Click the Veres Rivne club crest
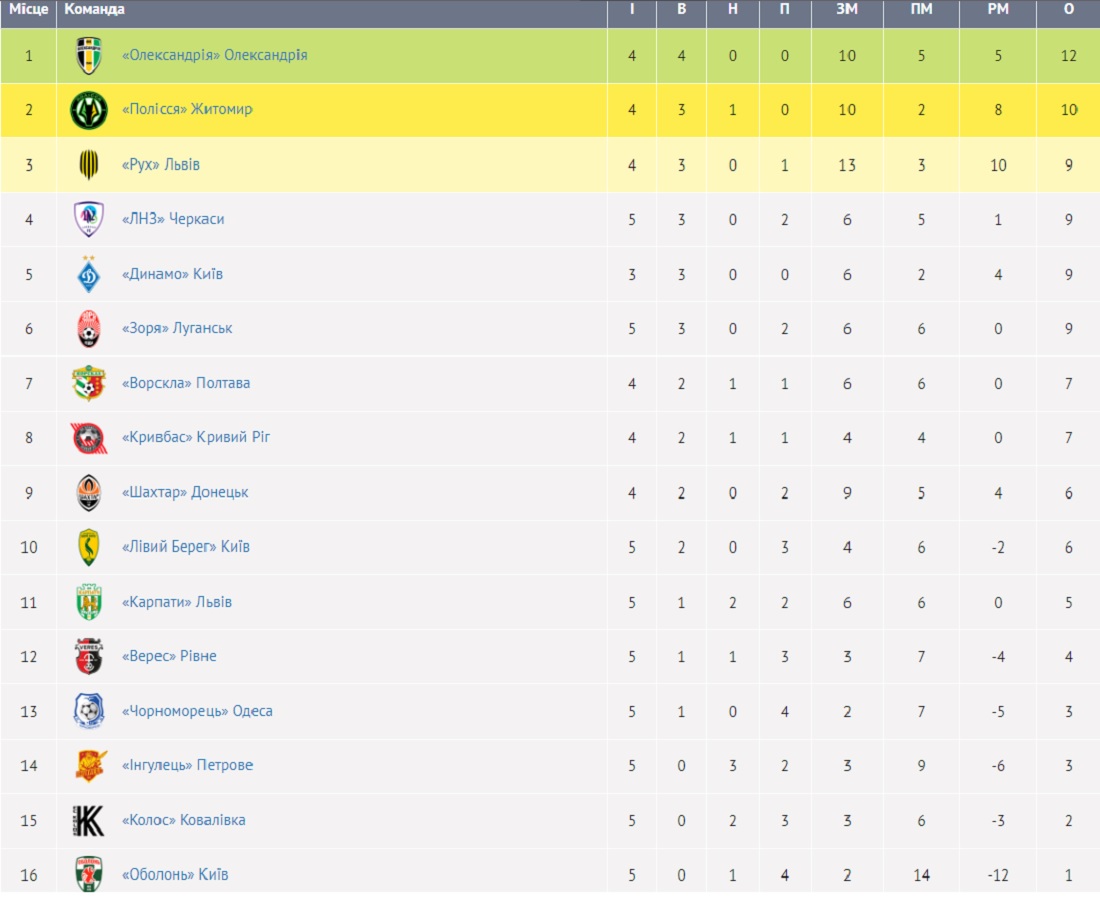This screenshot has width=1100, height=901. click(x=88, y=656)
